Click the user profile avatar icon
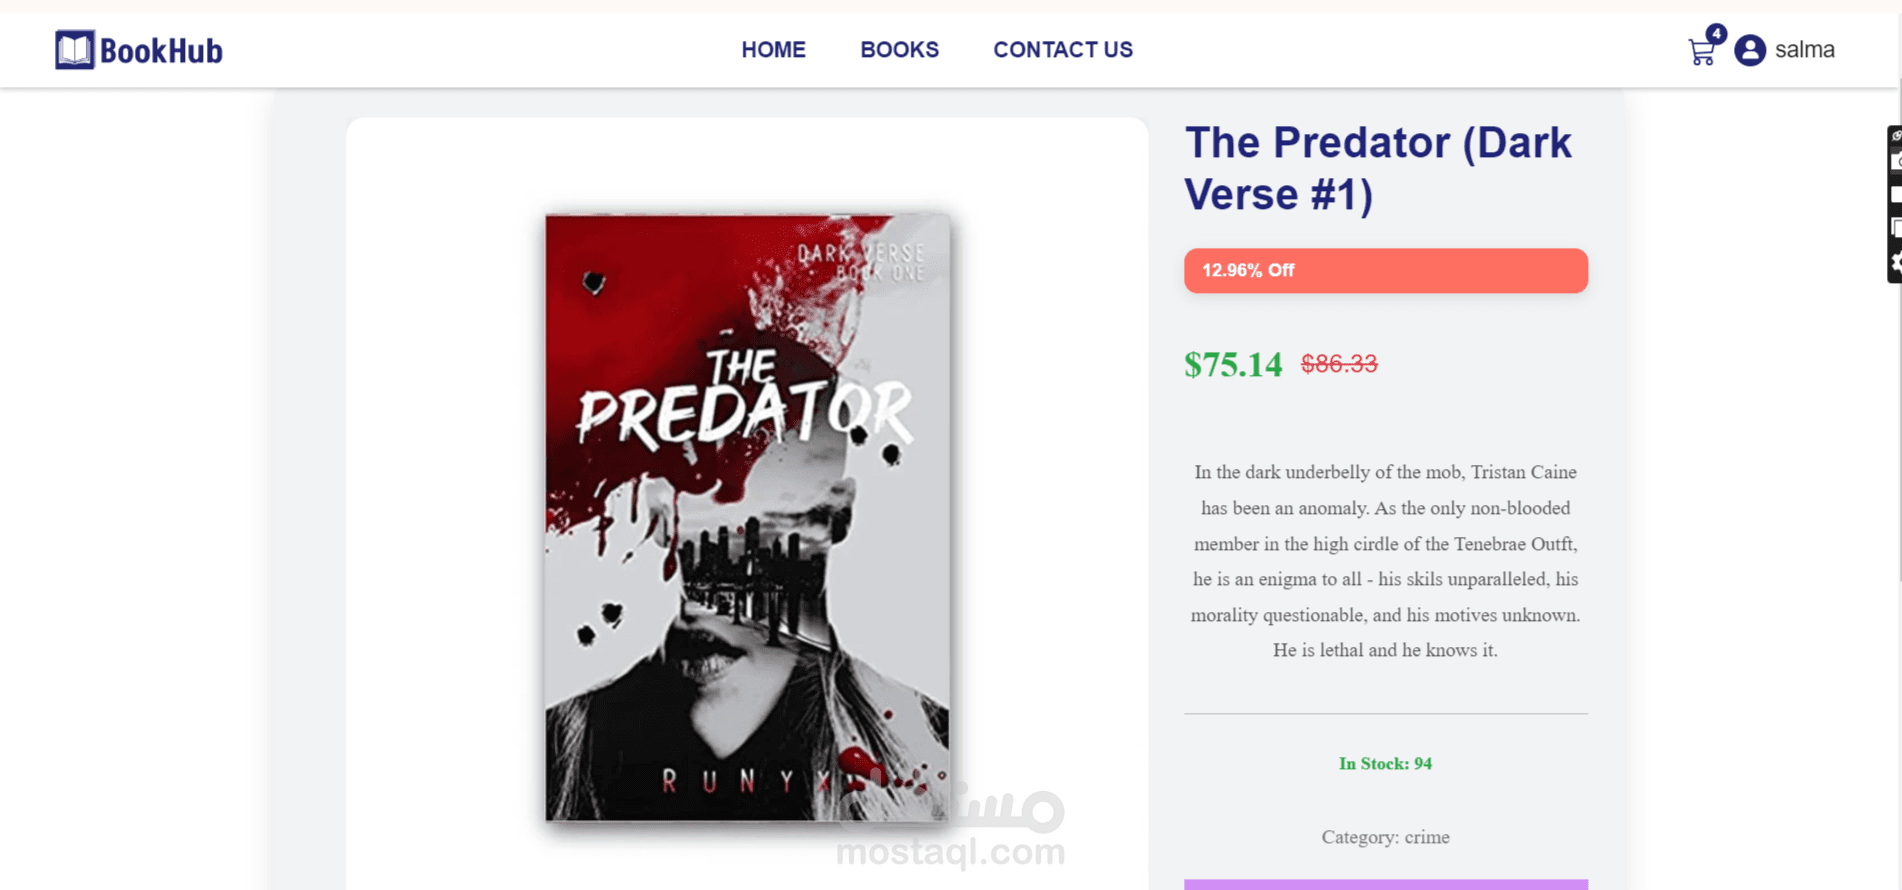 click(x=1750, y=50)
